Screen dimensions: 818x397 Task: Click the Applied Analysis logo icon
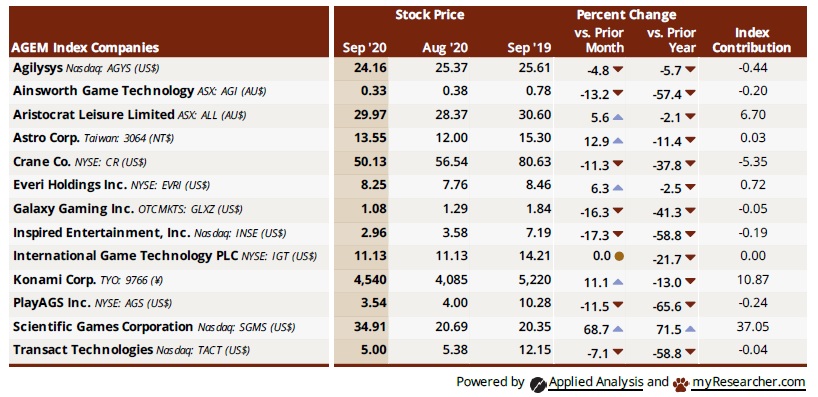point(537,384)
